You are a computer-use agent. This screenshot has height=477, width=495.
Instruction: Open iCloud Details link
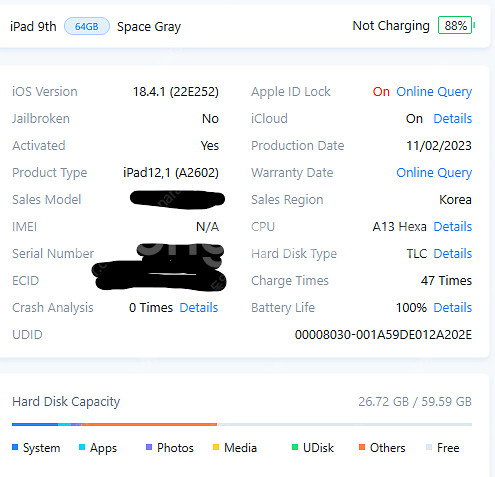coord(453,119)
